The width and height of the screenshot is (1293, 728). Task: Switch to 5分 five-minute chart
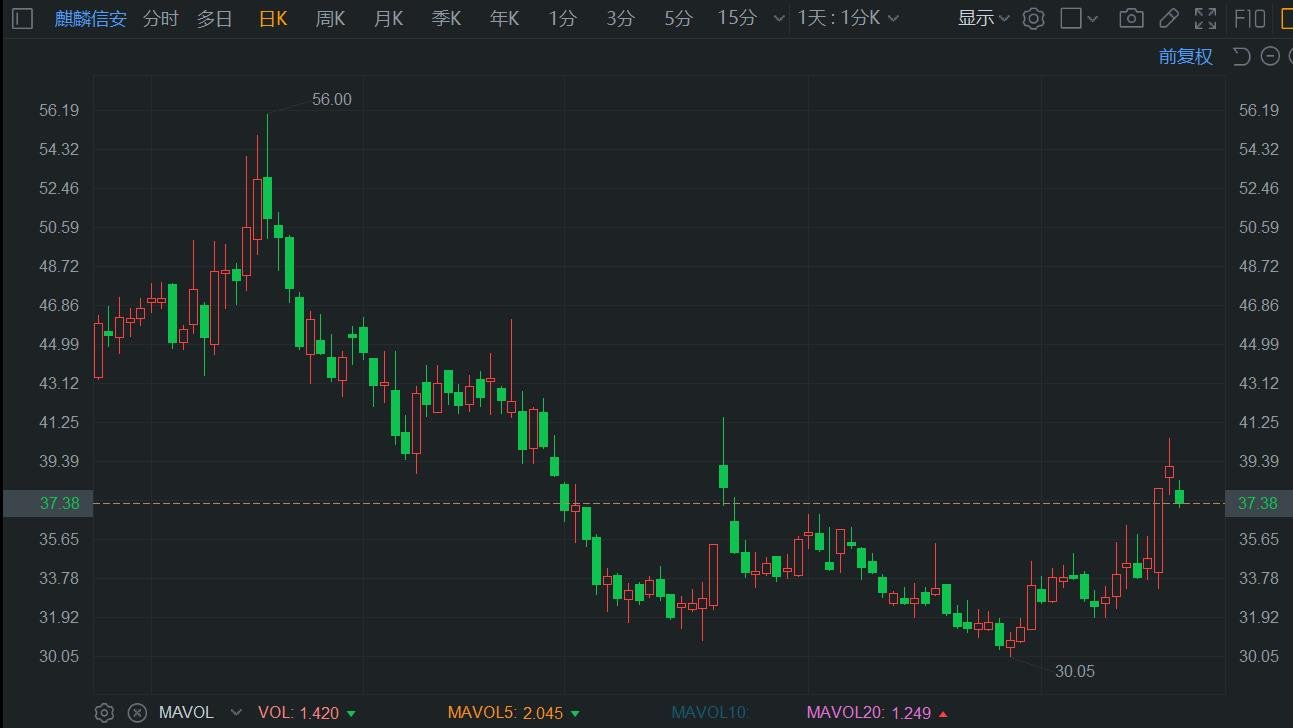[x=678, y=18]
